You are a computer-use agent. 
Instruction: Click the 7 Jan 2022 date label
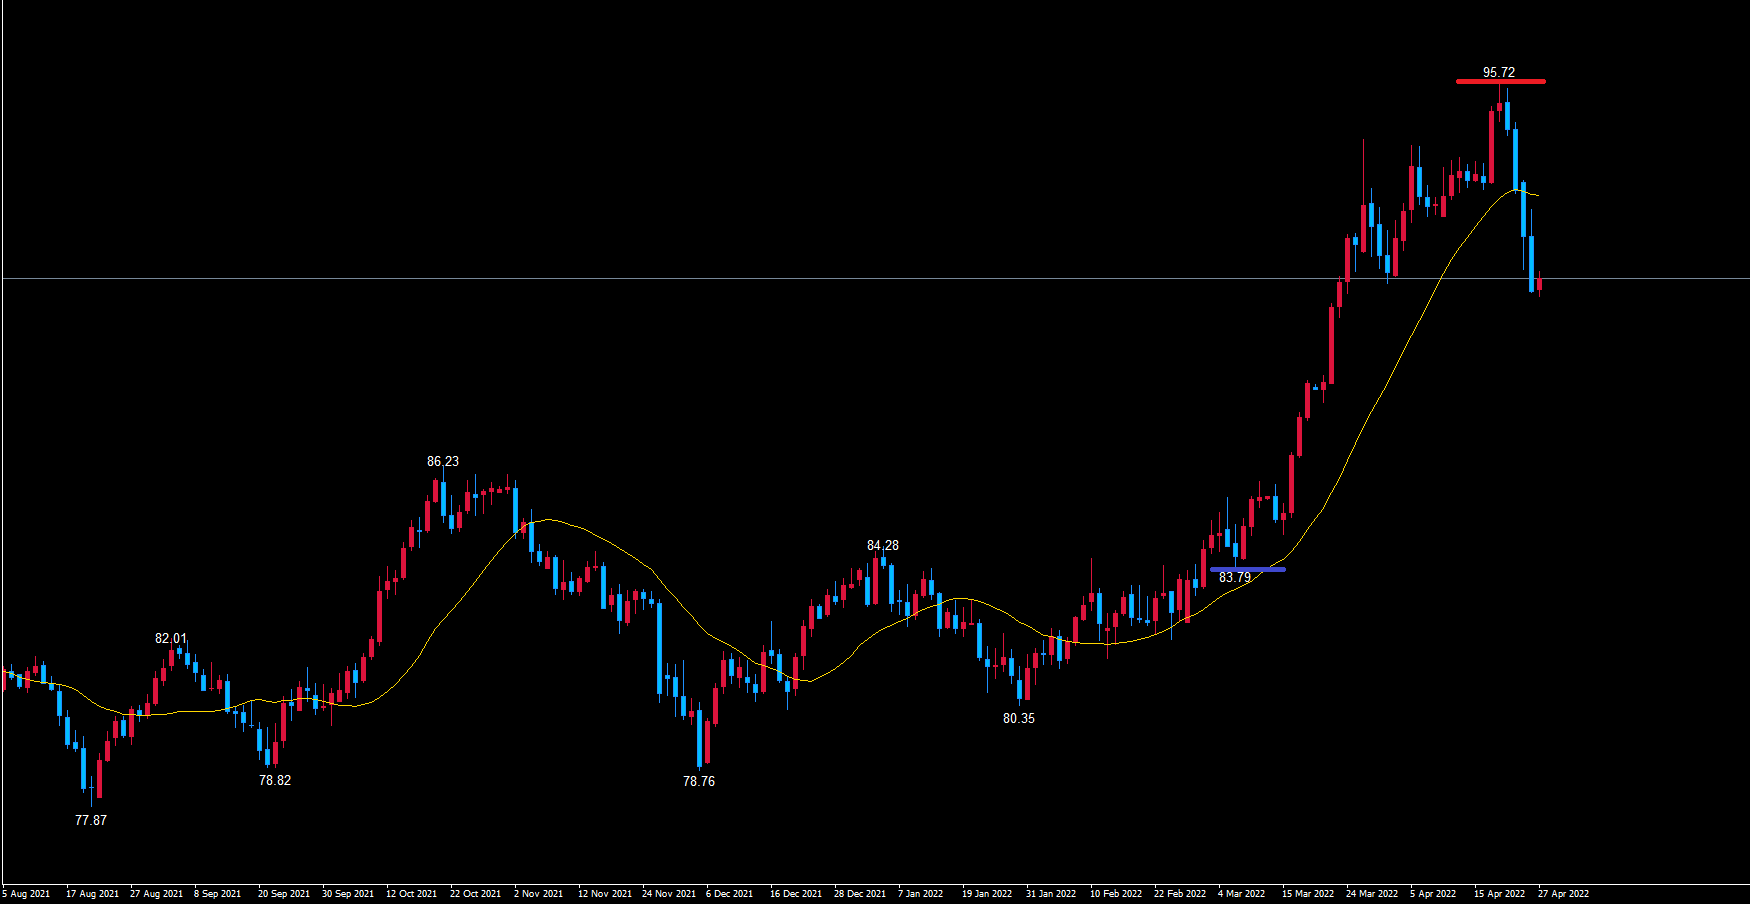[x=920, y=894]
